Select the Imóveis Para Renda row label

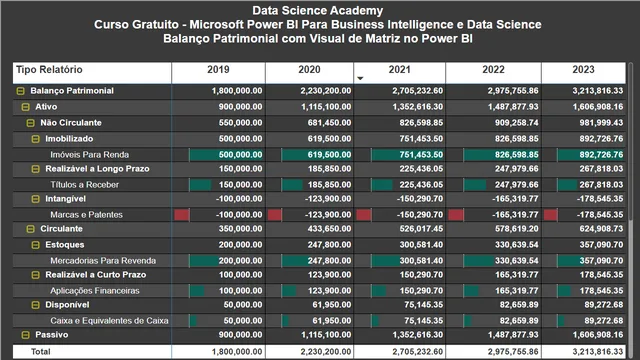(x=89, y=155)
